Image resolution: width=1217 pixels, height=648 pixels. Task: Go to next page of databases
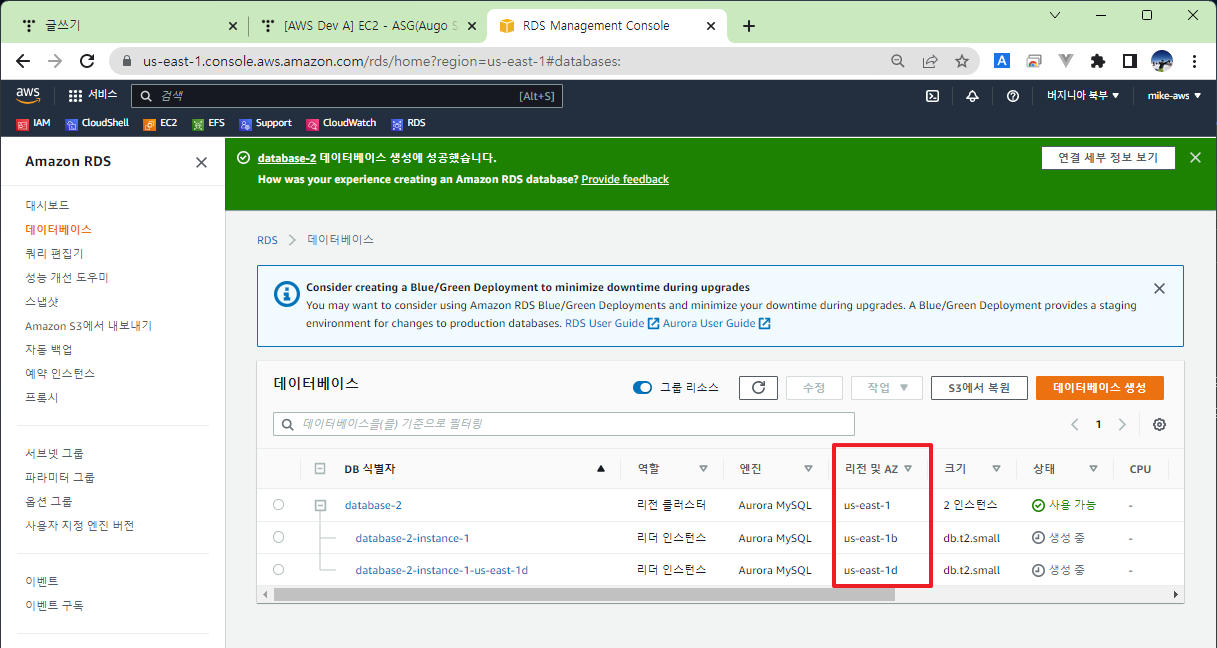tap(1122, 424)
